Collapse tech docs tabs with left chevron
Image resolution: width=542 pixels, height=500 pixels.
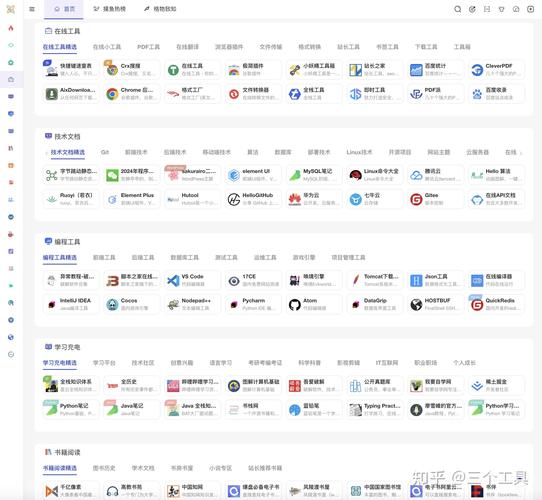[46, 152]
